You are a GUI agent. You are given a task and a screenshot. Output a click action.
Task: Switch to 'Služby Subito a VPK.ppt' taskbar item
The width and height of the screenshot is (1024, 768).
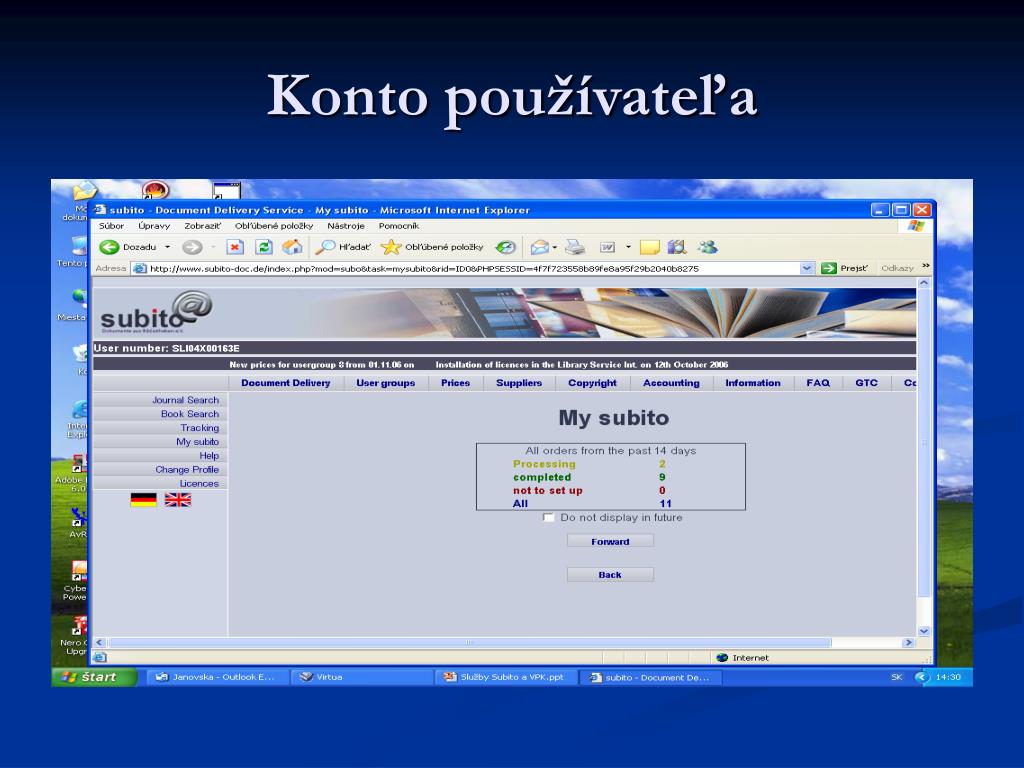point(506,677)
